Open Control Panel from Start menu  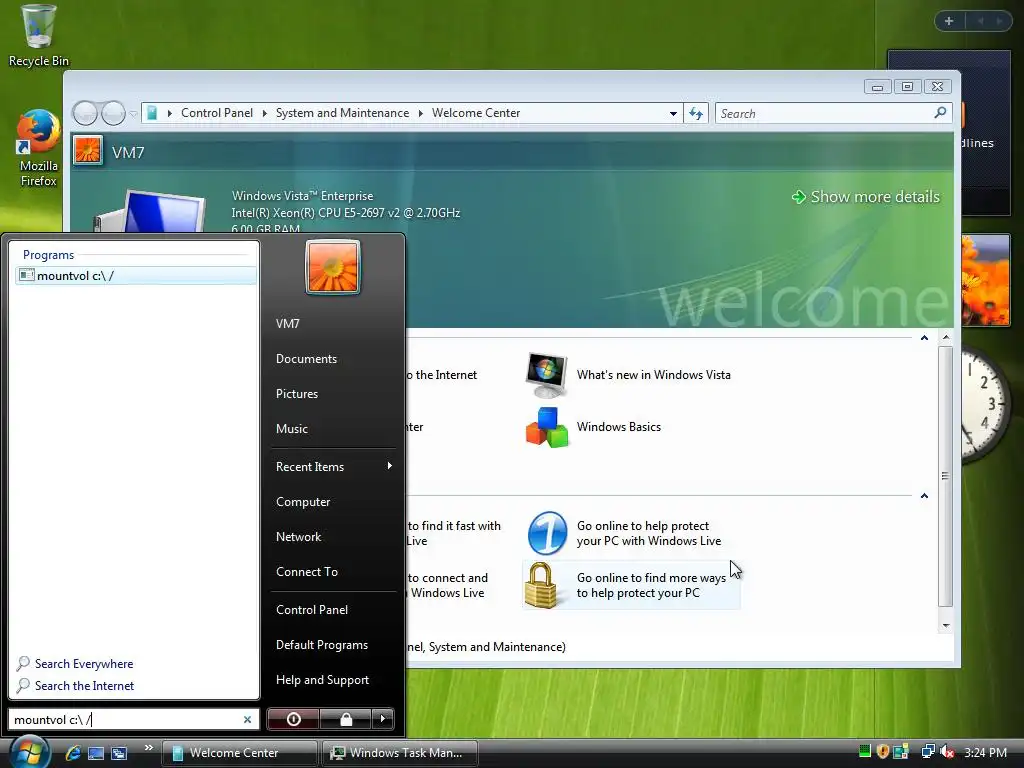312,609
